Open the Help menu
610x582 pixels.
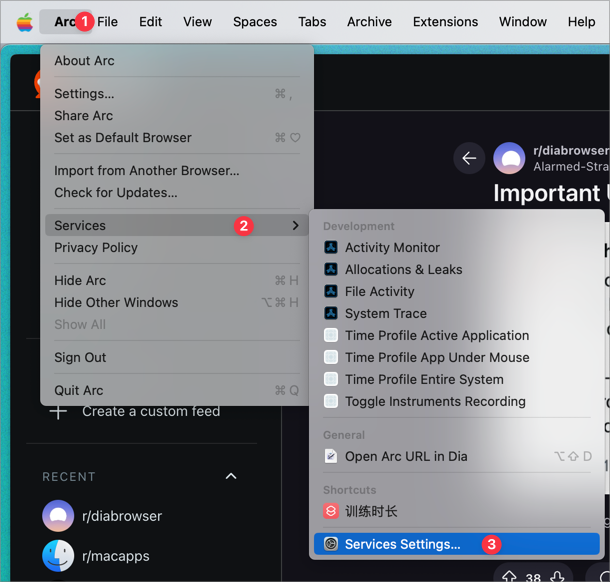pyautogui.click(x=582, y=22)
